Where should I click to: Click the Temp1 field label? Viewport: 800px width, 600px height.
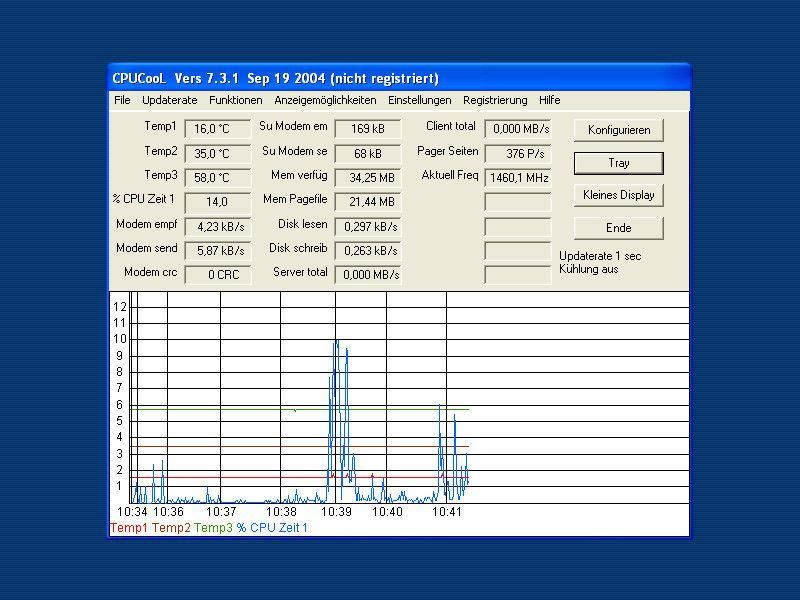160,126
